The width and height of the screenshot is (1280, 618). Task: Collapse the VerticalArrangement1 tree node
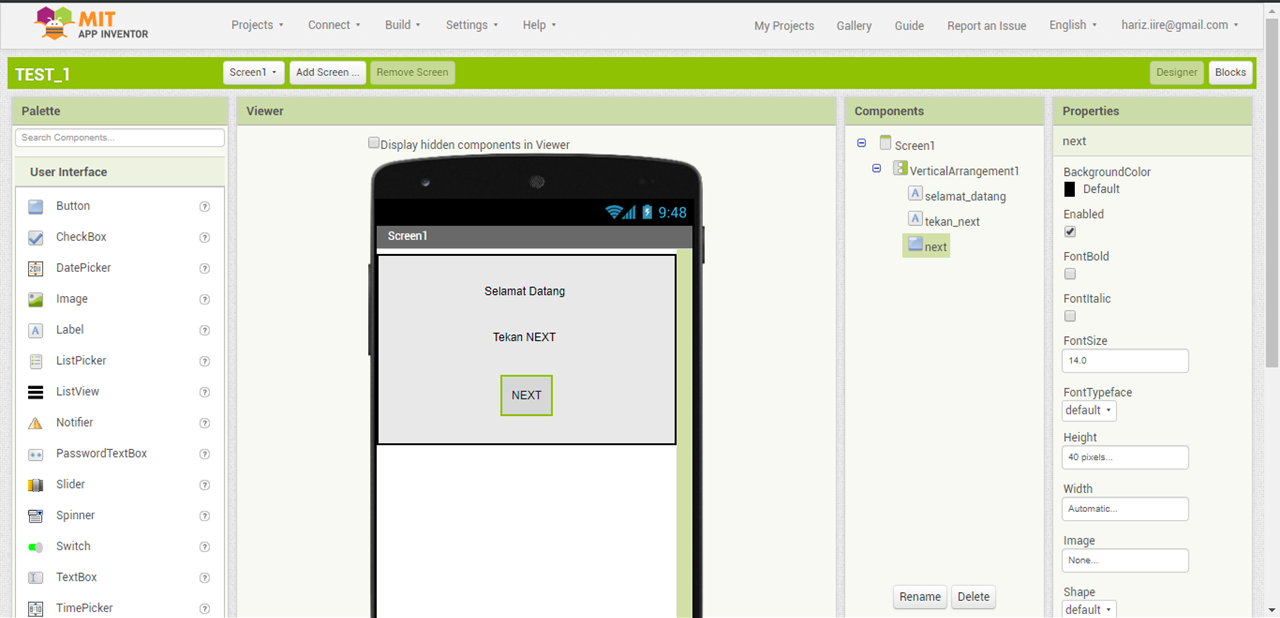pos(877,169)
